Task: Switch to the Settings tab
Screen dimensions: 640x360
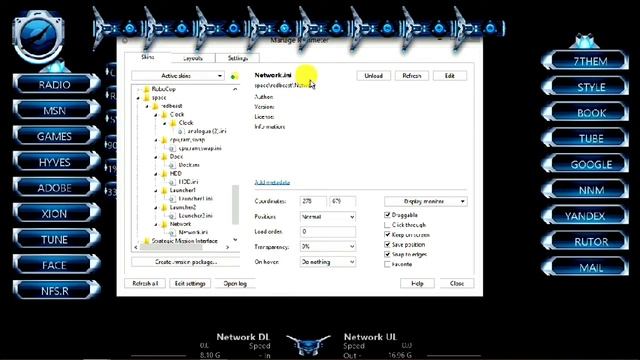Action: pyautogui.click(x=238, y=58)
